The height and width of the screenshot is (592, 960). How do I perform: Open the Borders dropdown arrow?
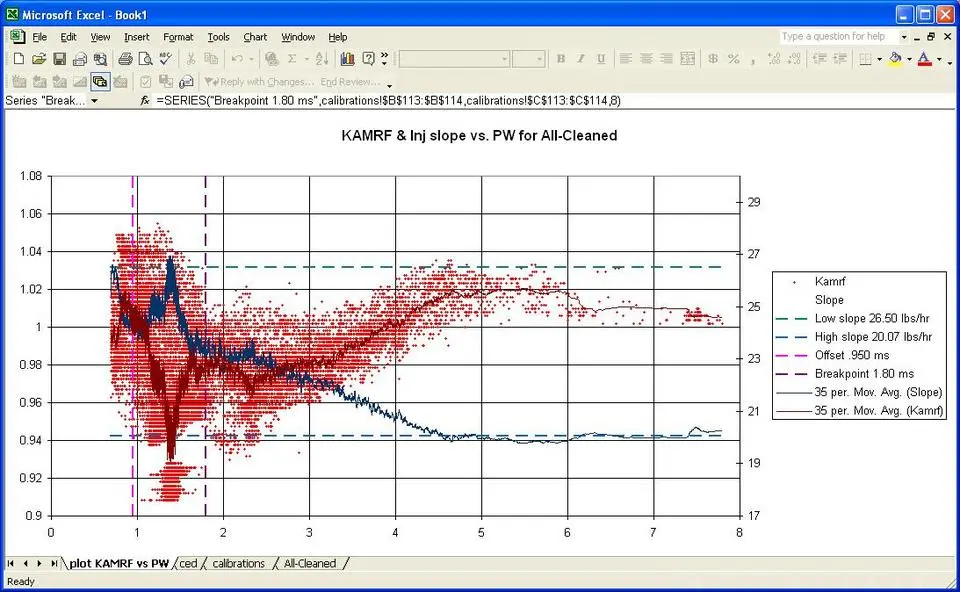click(879, 59)
